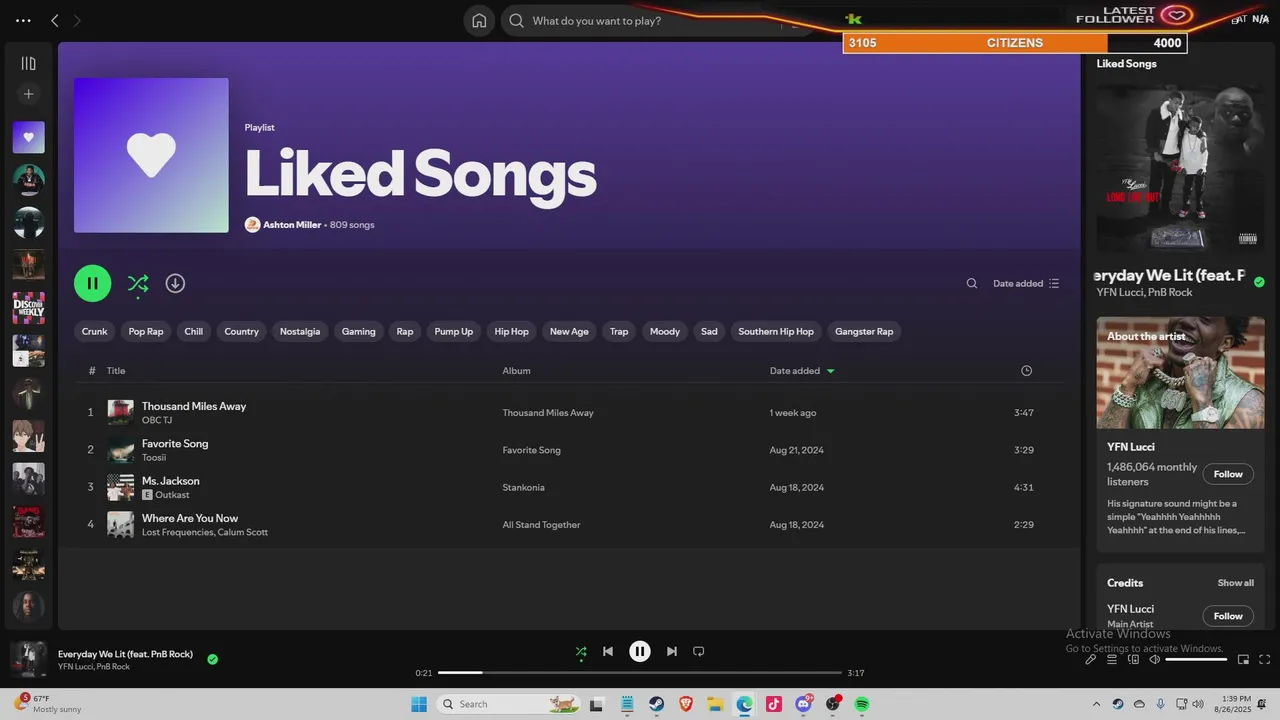Click the Lost Frequencies, Calum Scott artist text
This screenshot has height=720, width=1280.
tap(205, 532)
